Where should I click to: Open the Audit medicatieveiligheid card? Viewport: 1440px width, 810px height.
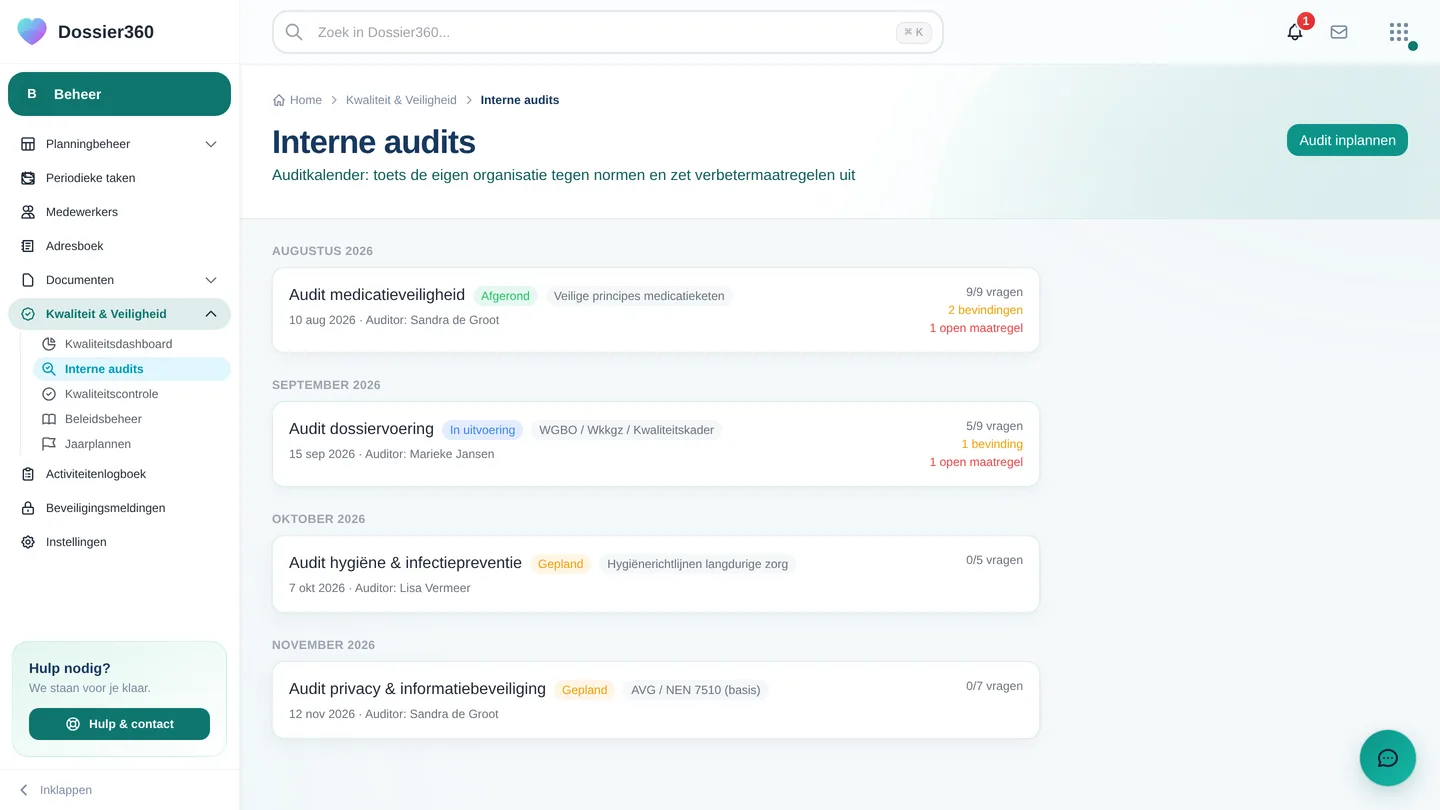(x=656, y=310)
